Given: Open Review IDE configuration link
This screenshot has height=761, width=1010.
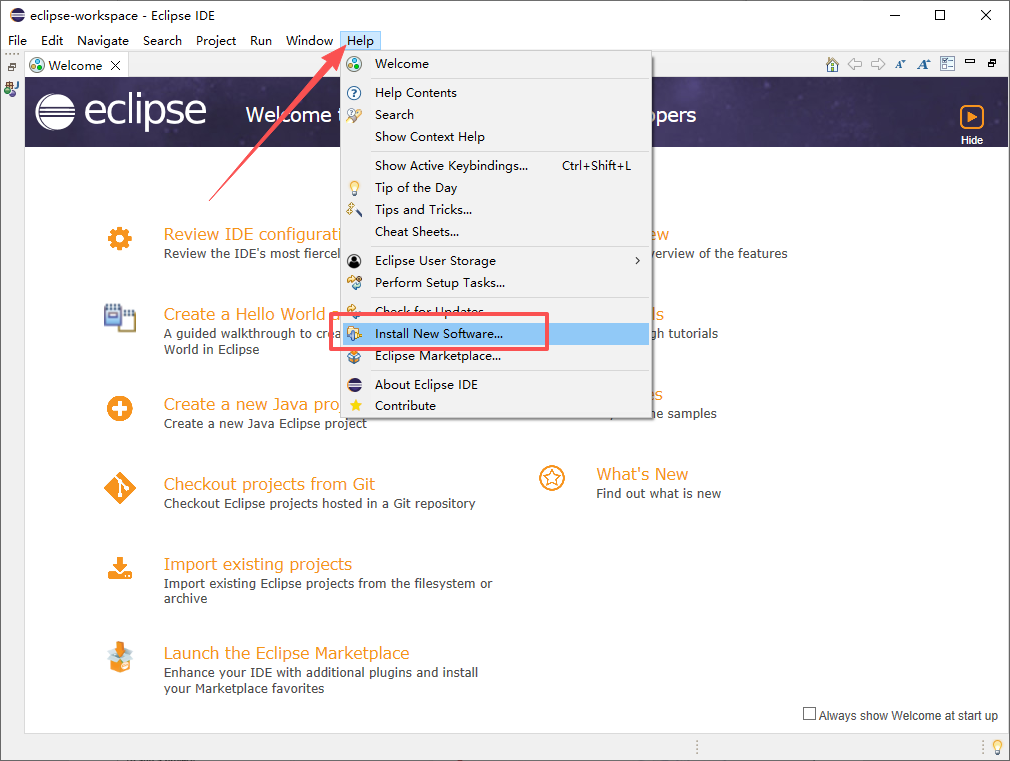Looking at the screenshot, I should pyautogui.click(x=252, y=234).
